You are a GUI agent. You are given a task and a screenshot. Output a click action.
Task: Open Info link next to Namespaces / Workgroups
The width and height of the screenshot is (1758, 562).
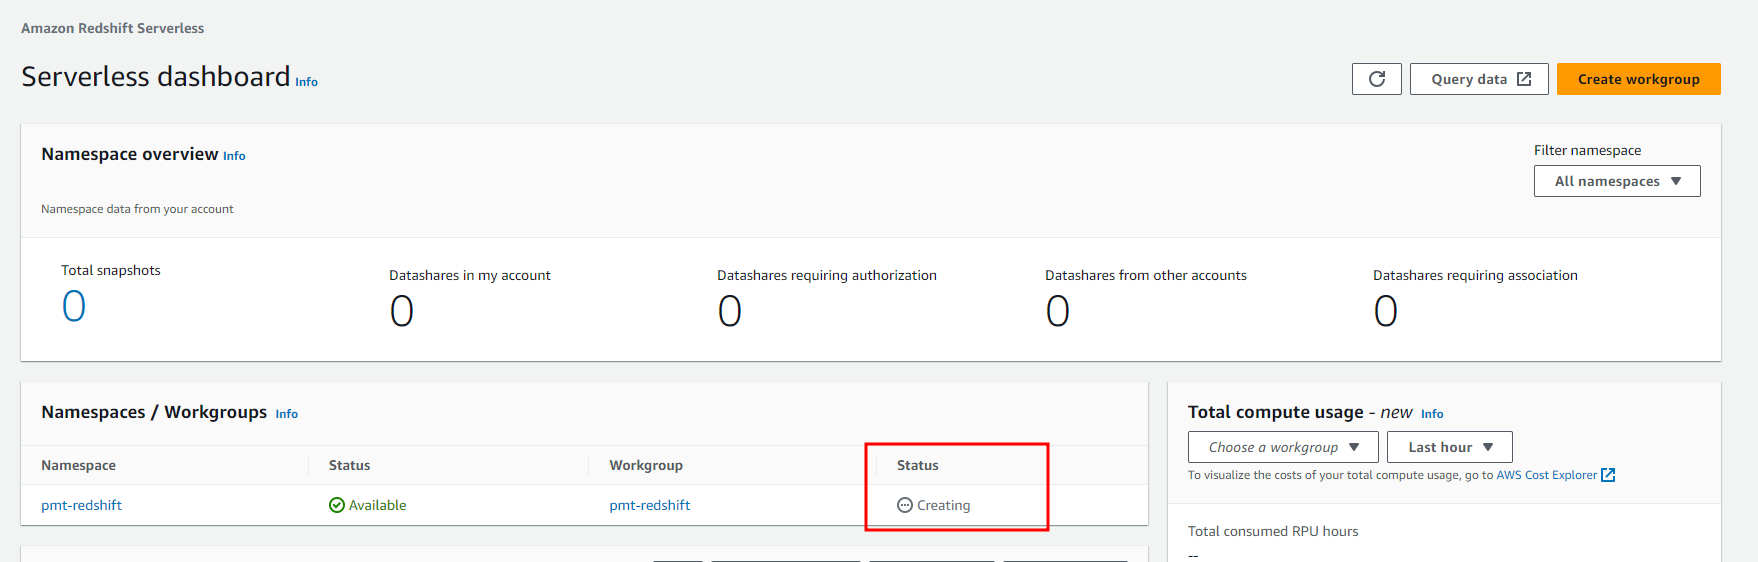[286, 414]
